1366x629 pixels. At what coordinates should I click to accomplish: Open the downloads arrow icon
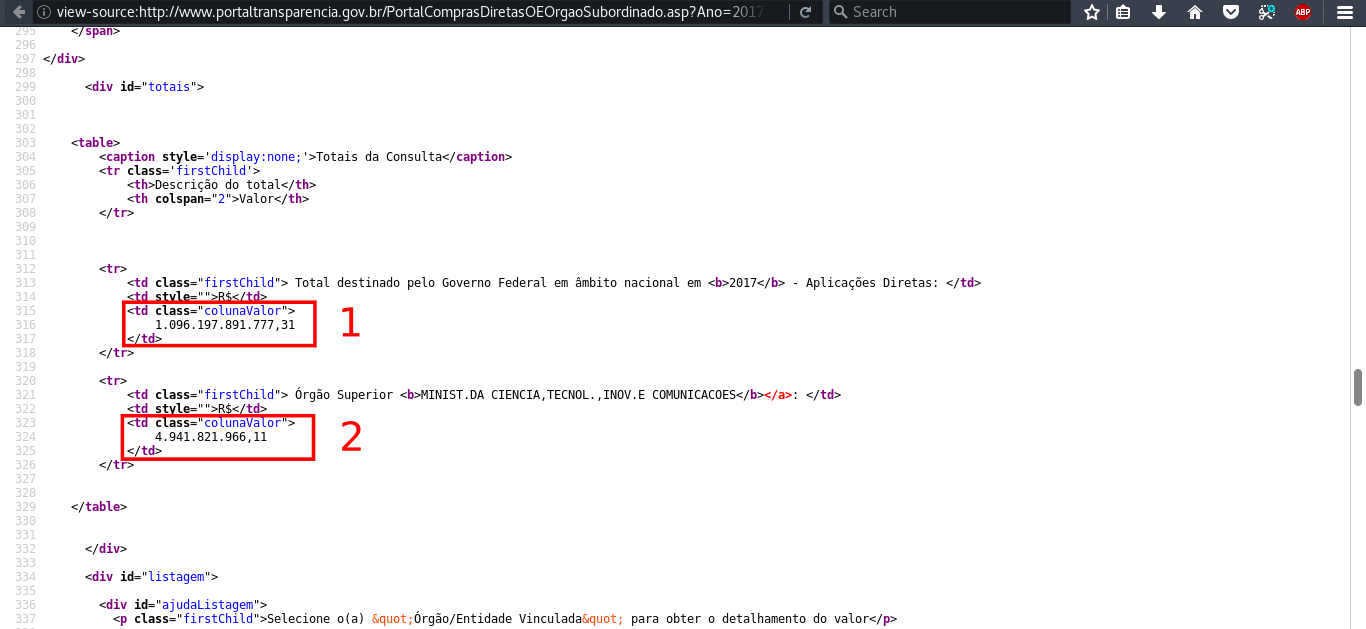(1158, 12)
